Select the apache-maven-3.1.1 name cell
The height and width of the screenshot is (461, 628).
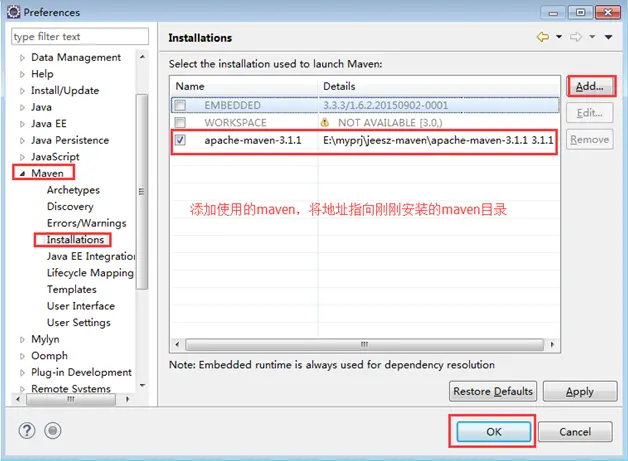(253, 140)
